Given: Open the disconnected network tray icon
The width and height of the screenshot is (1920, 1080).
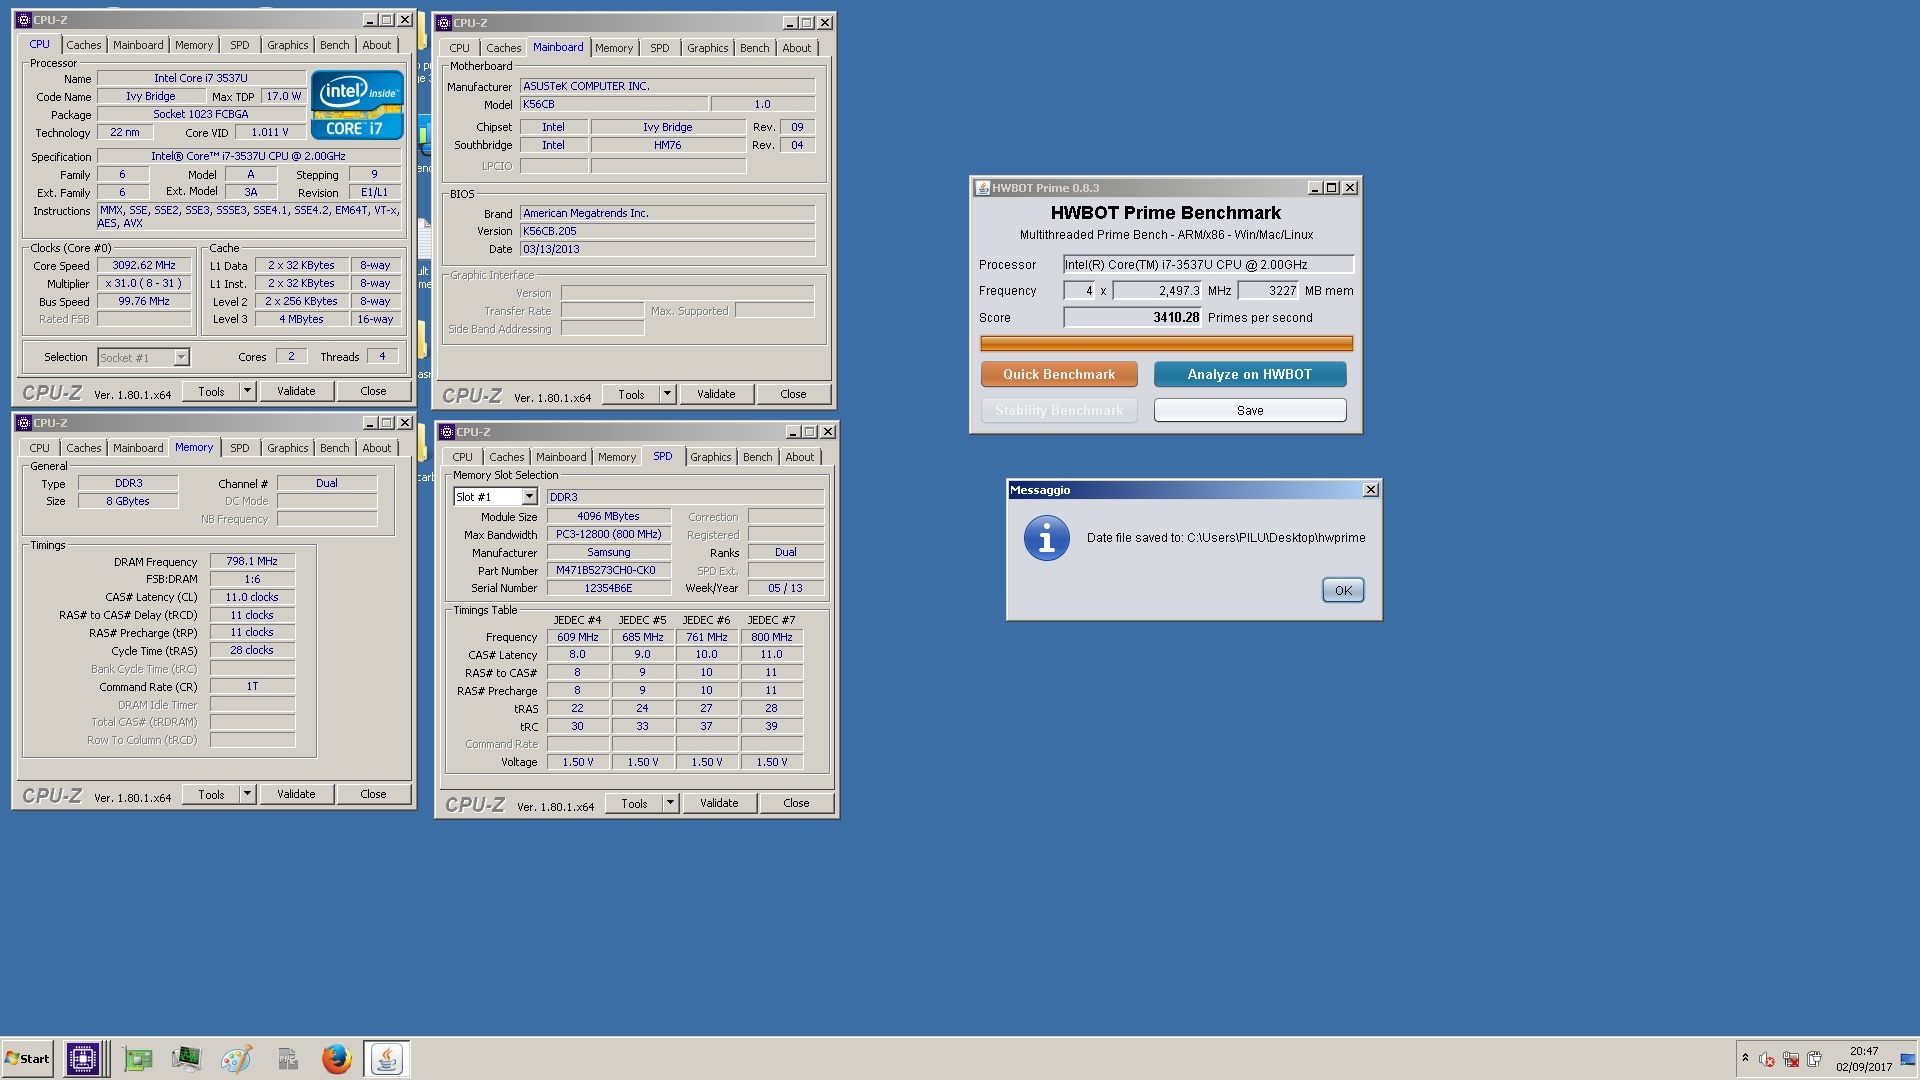Looking at the screenshot, I should (1791, 1060).
